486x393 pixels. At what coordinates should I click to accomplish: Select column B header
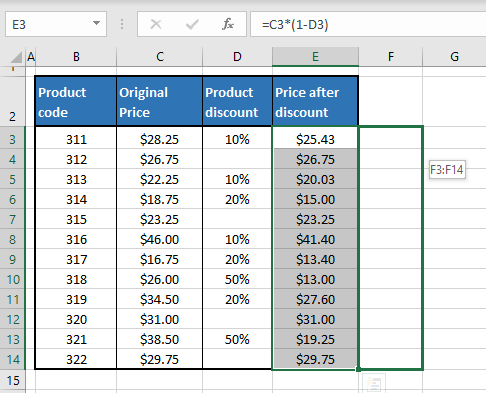click(x=76, y=57)
